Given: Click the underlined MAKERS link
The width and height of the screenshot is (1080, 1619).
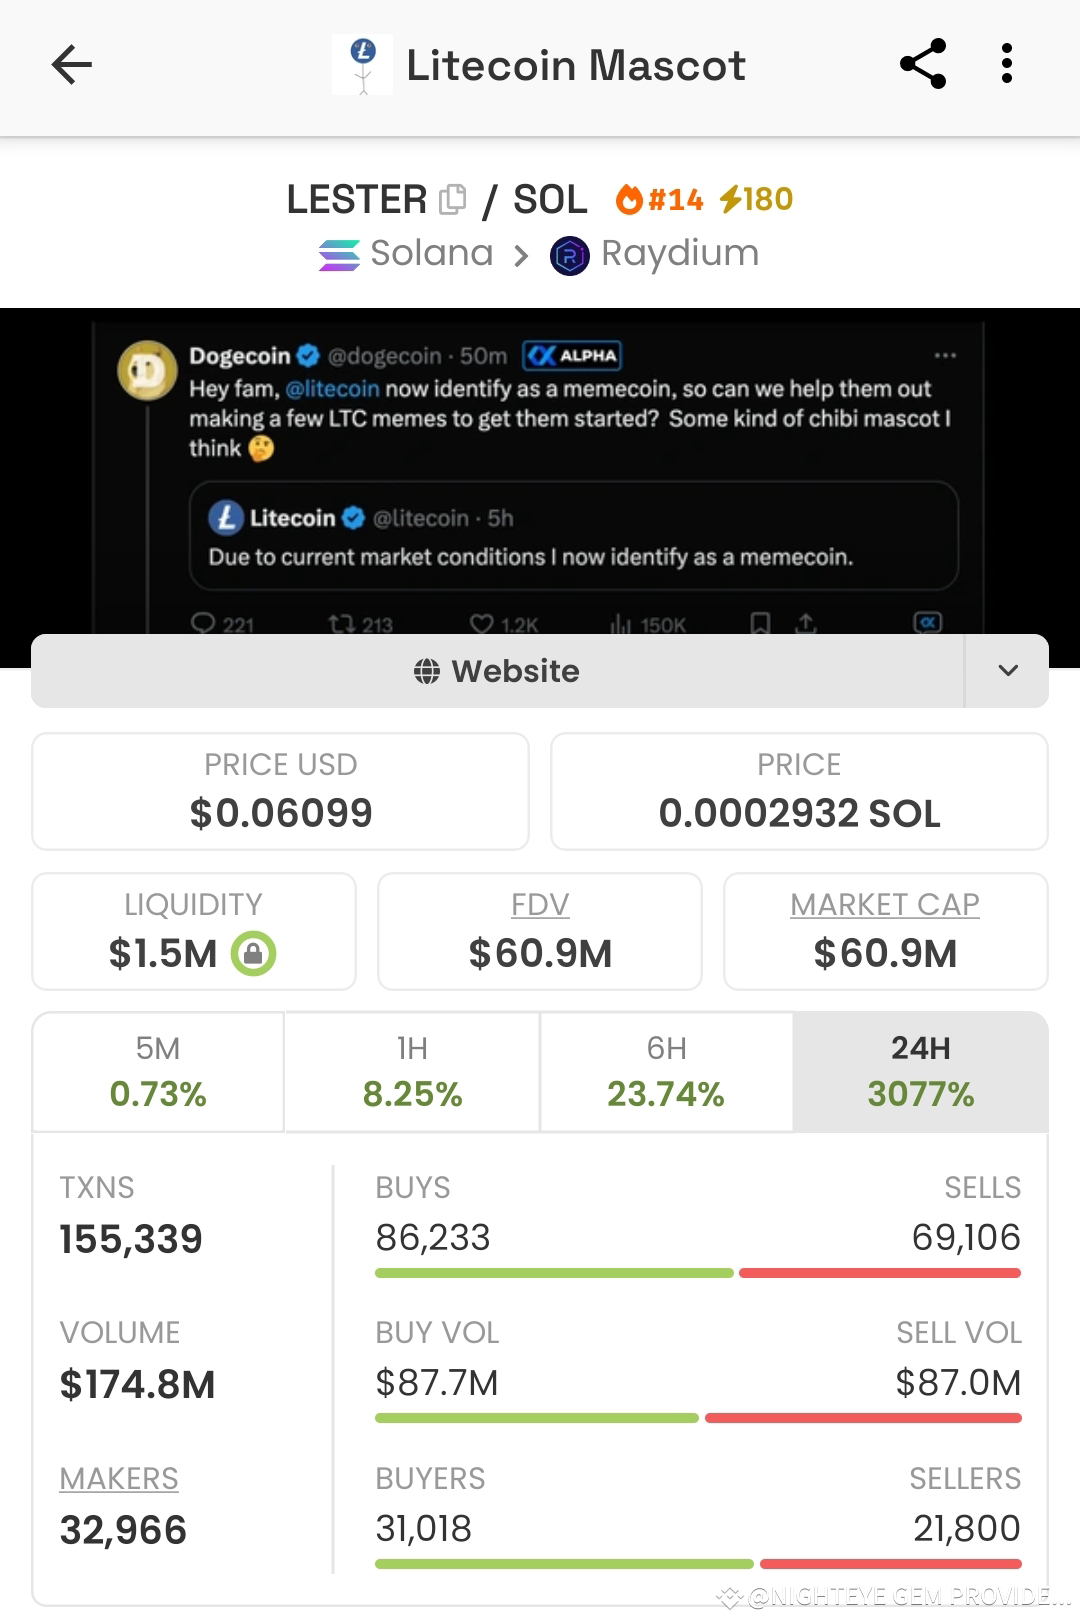Looking at the screenshot, I should 119,1477.
